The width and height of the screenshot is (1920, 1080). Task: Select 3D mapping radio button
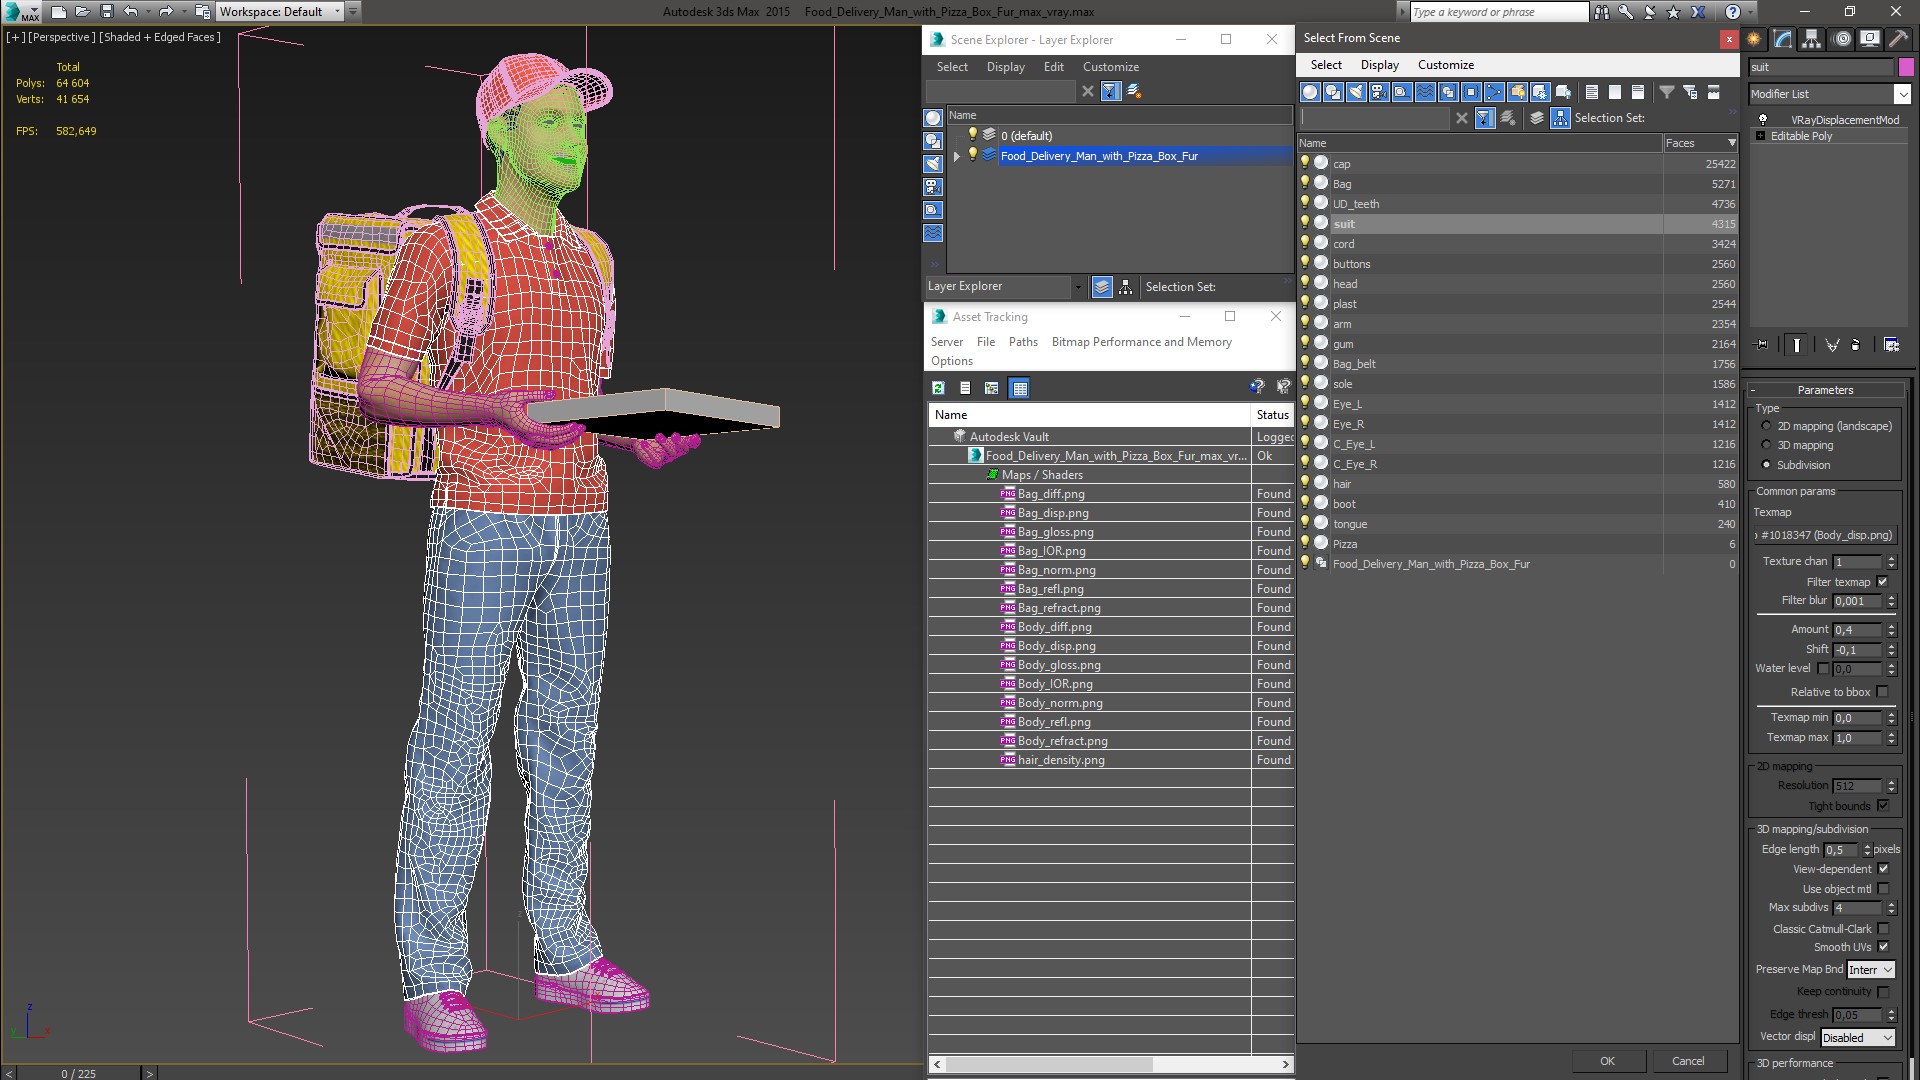click(1766, 445)
